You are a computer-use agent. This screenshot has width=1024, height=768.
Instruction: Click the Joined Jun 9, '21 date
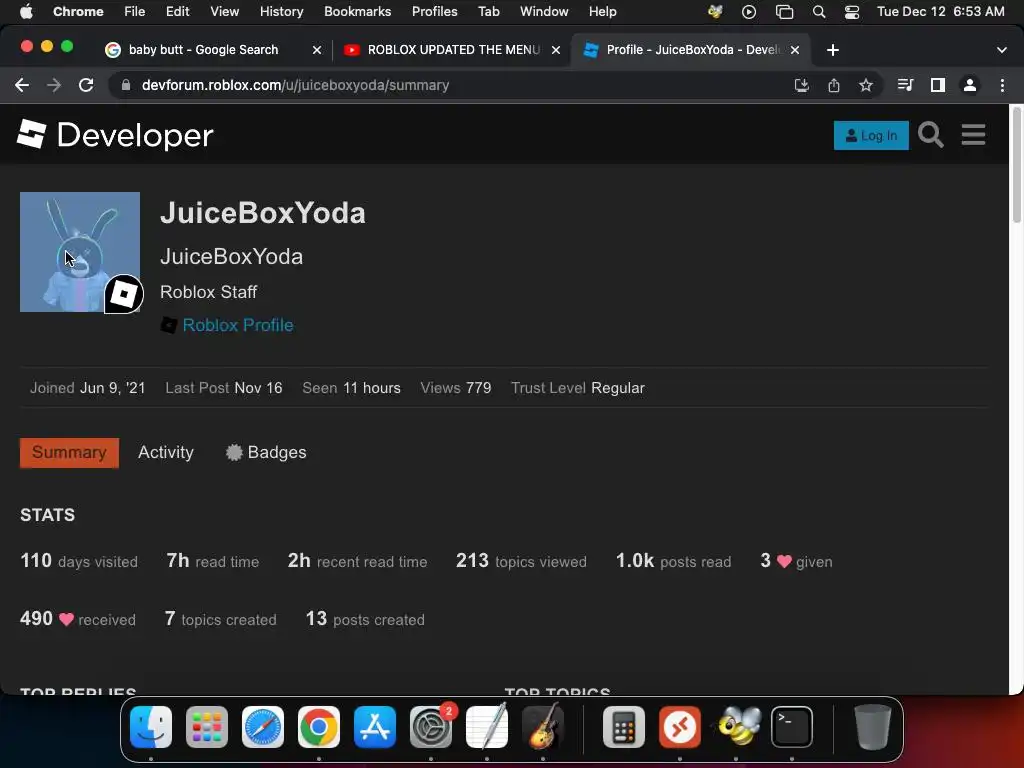[x=112, y=388]
